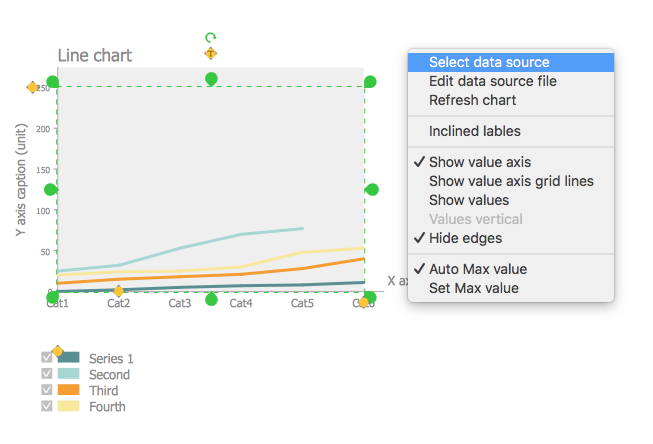The width and height of the screenshot is (653, 444).
Task: Select Refresh chart menu entry
Action: (472, 100)
